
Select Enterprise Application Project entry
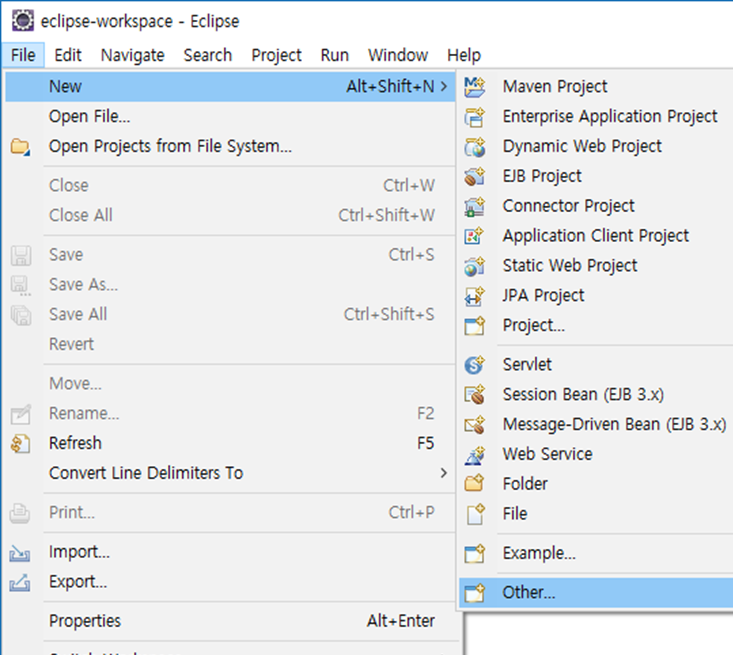click(596, 116)
